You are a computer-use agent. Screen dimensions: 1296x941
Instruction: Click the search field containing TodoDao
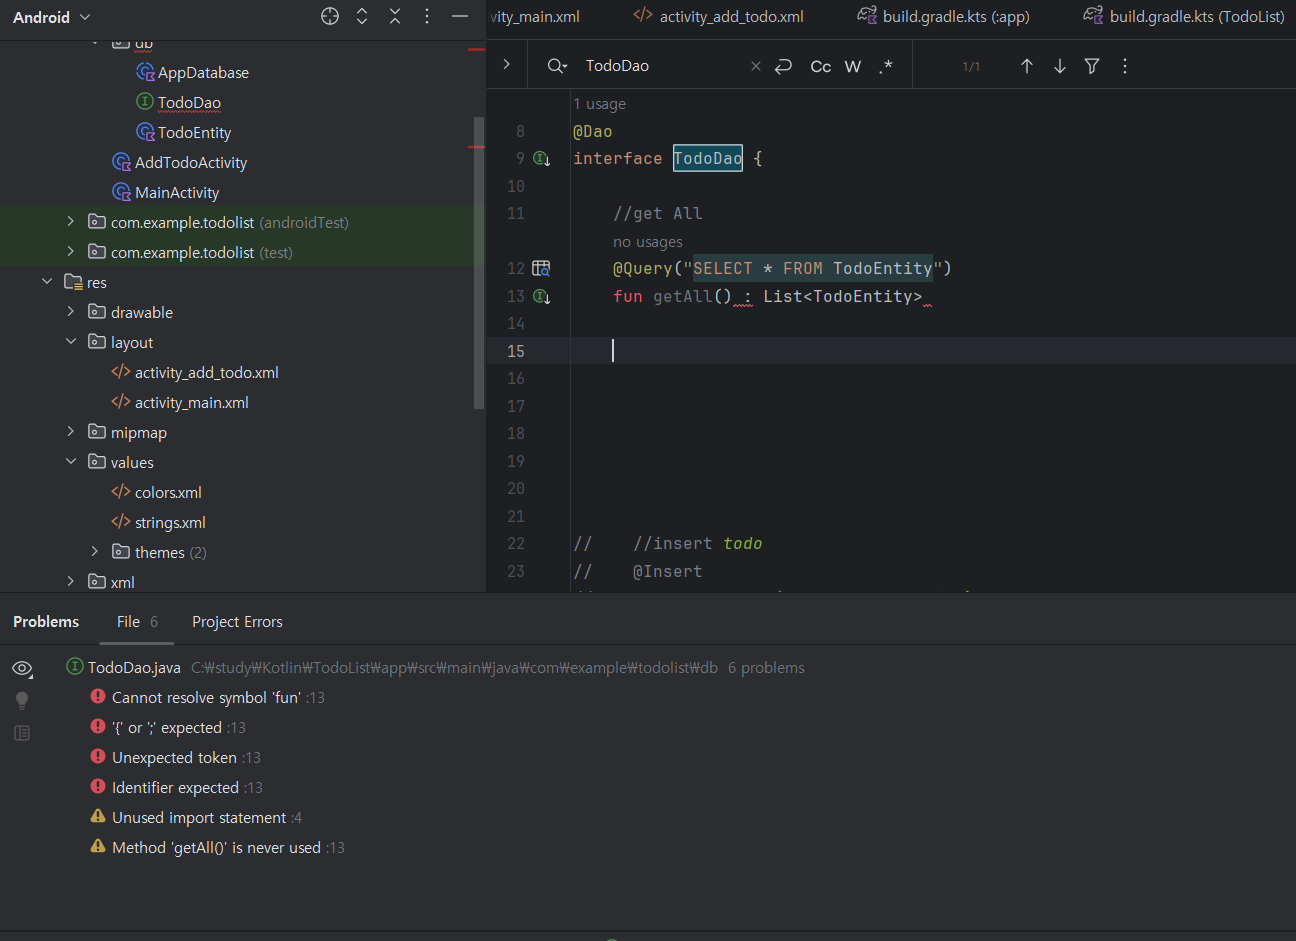pos(660,66)
